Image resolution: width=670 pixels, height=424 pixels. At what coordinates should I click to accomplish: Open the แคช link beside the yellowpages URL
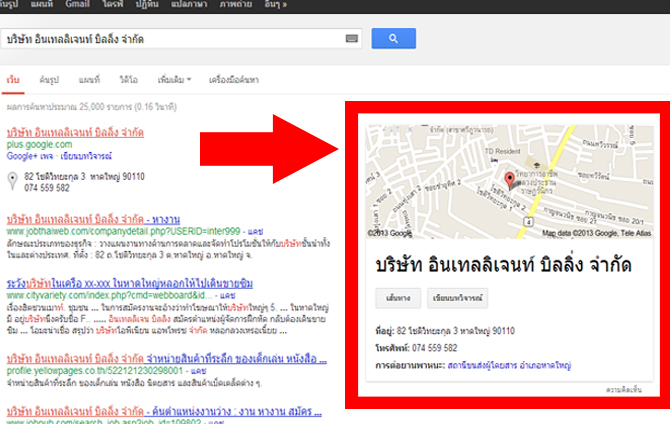pos(198,371)
